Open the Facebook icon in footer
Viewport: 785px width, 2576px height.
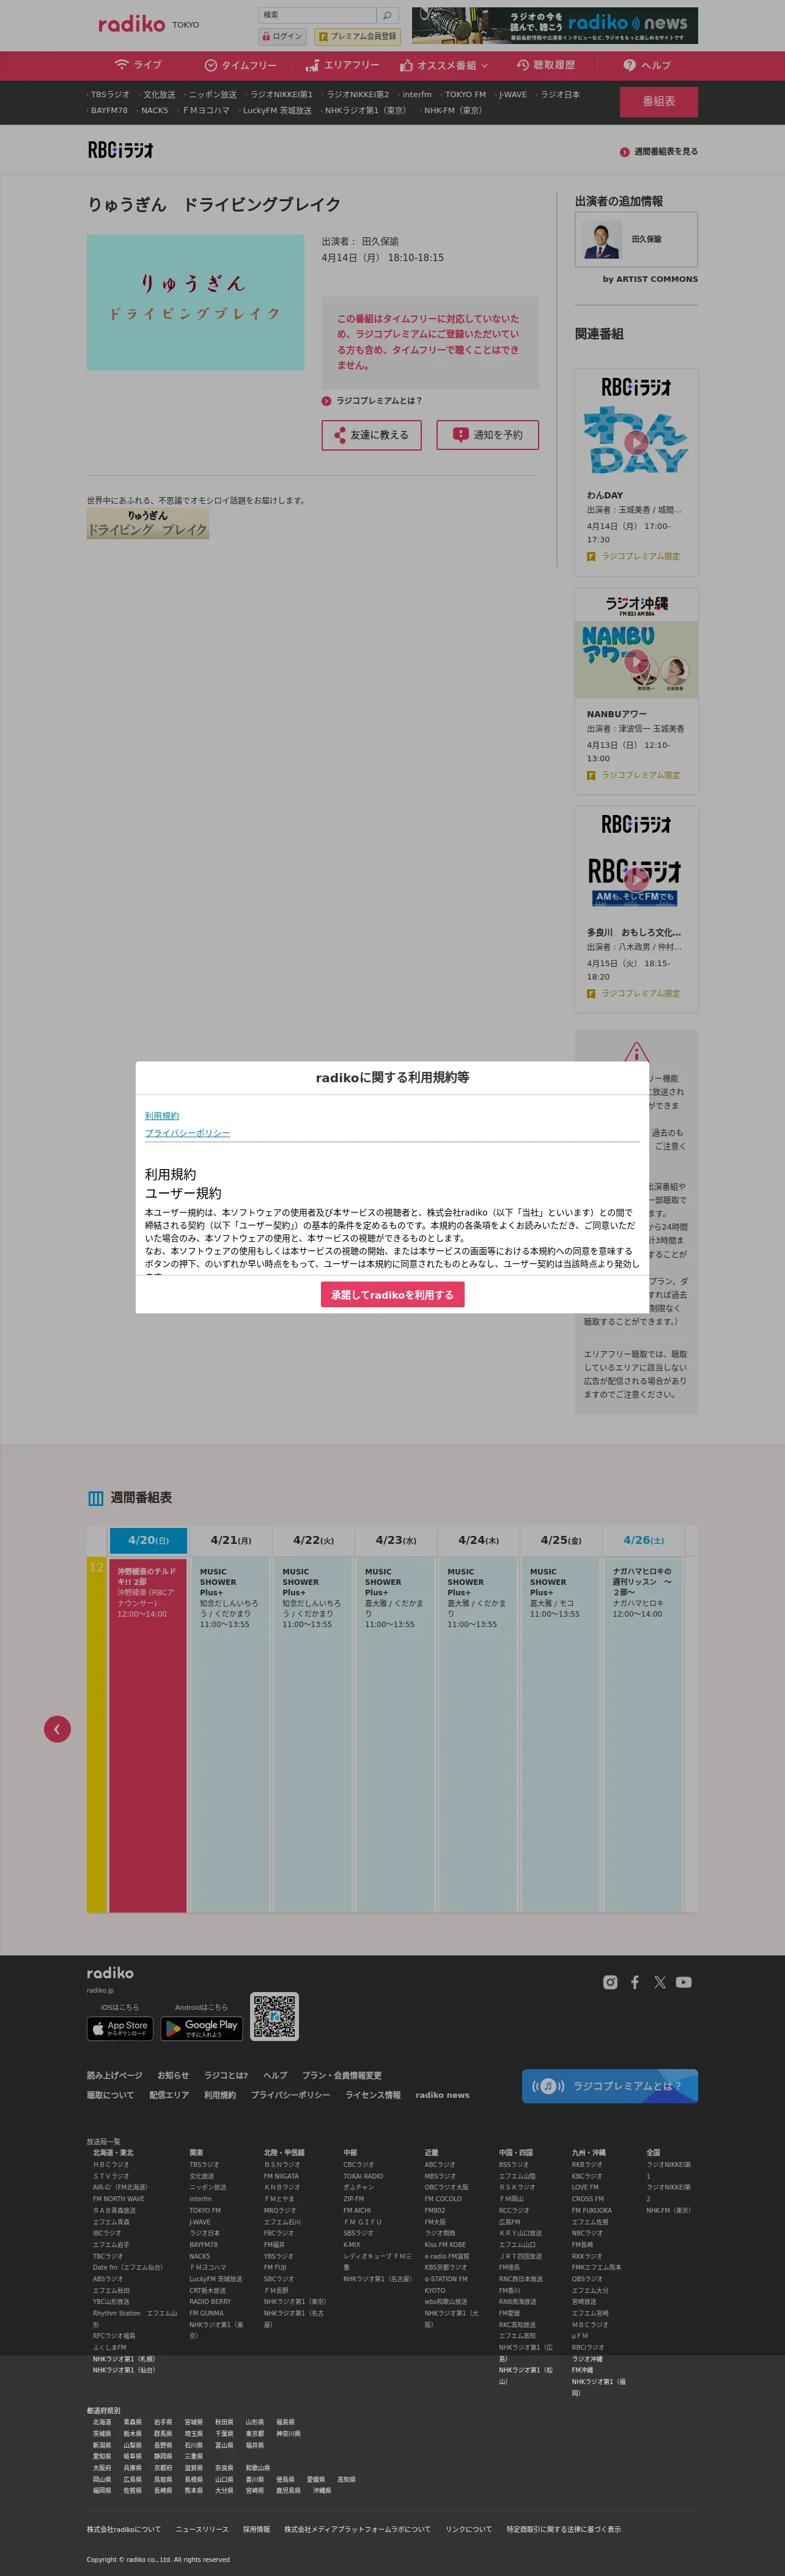coord(634,1982)
